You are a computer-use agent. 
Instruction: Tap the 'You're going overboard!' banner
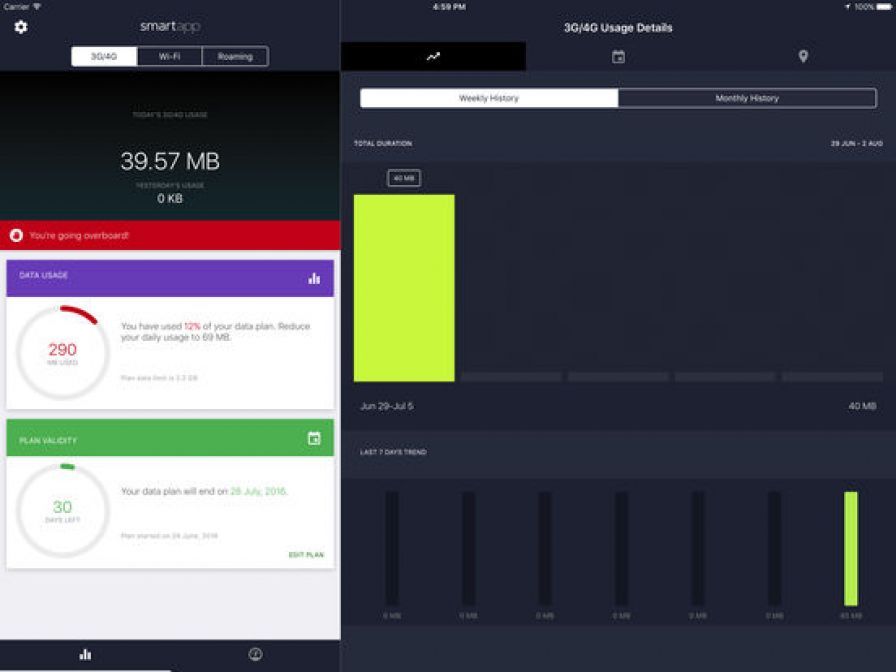click(x=170, y=236)
